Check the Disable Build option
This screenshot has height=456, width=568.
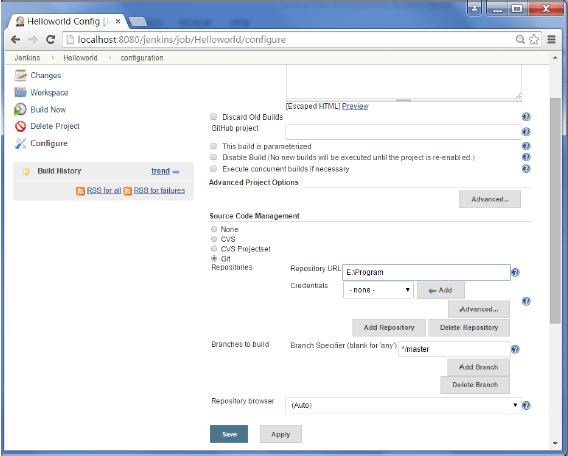(x=213, y=157)
